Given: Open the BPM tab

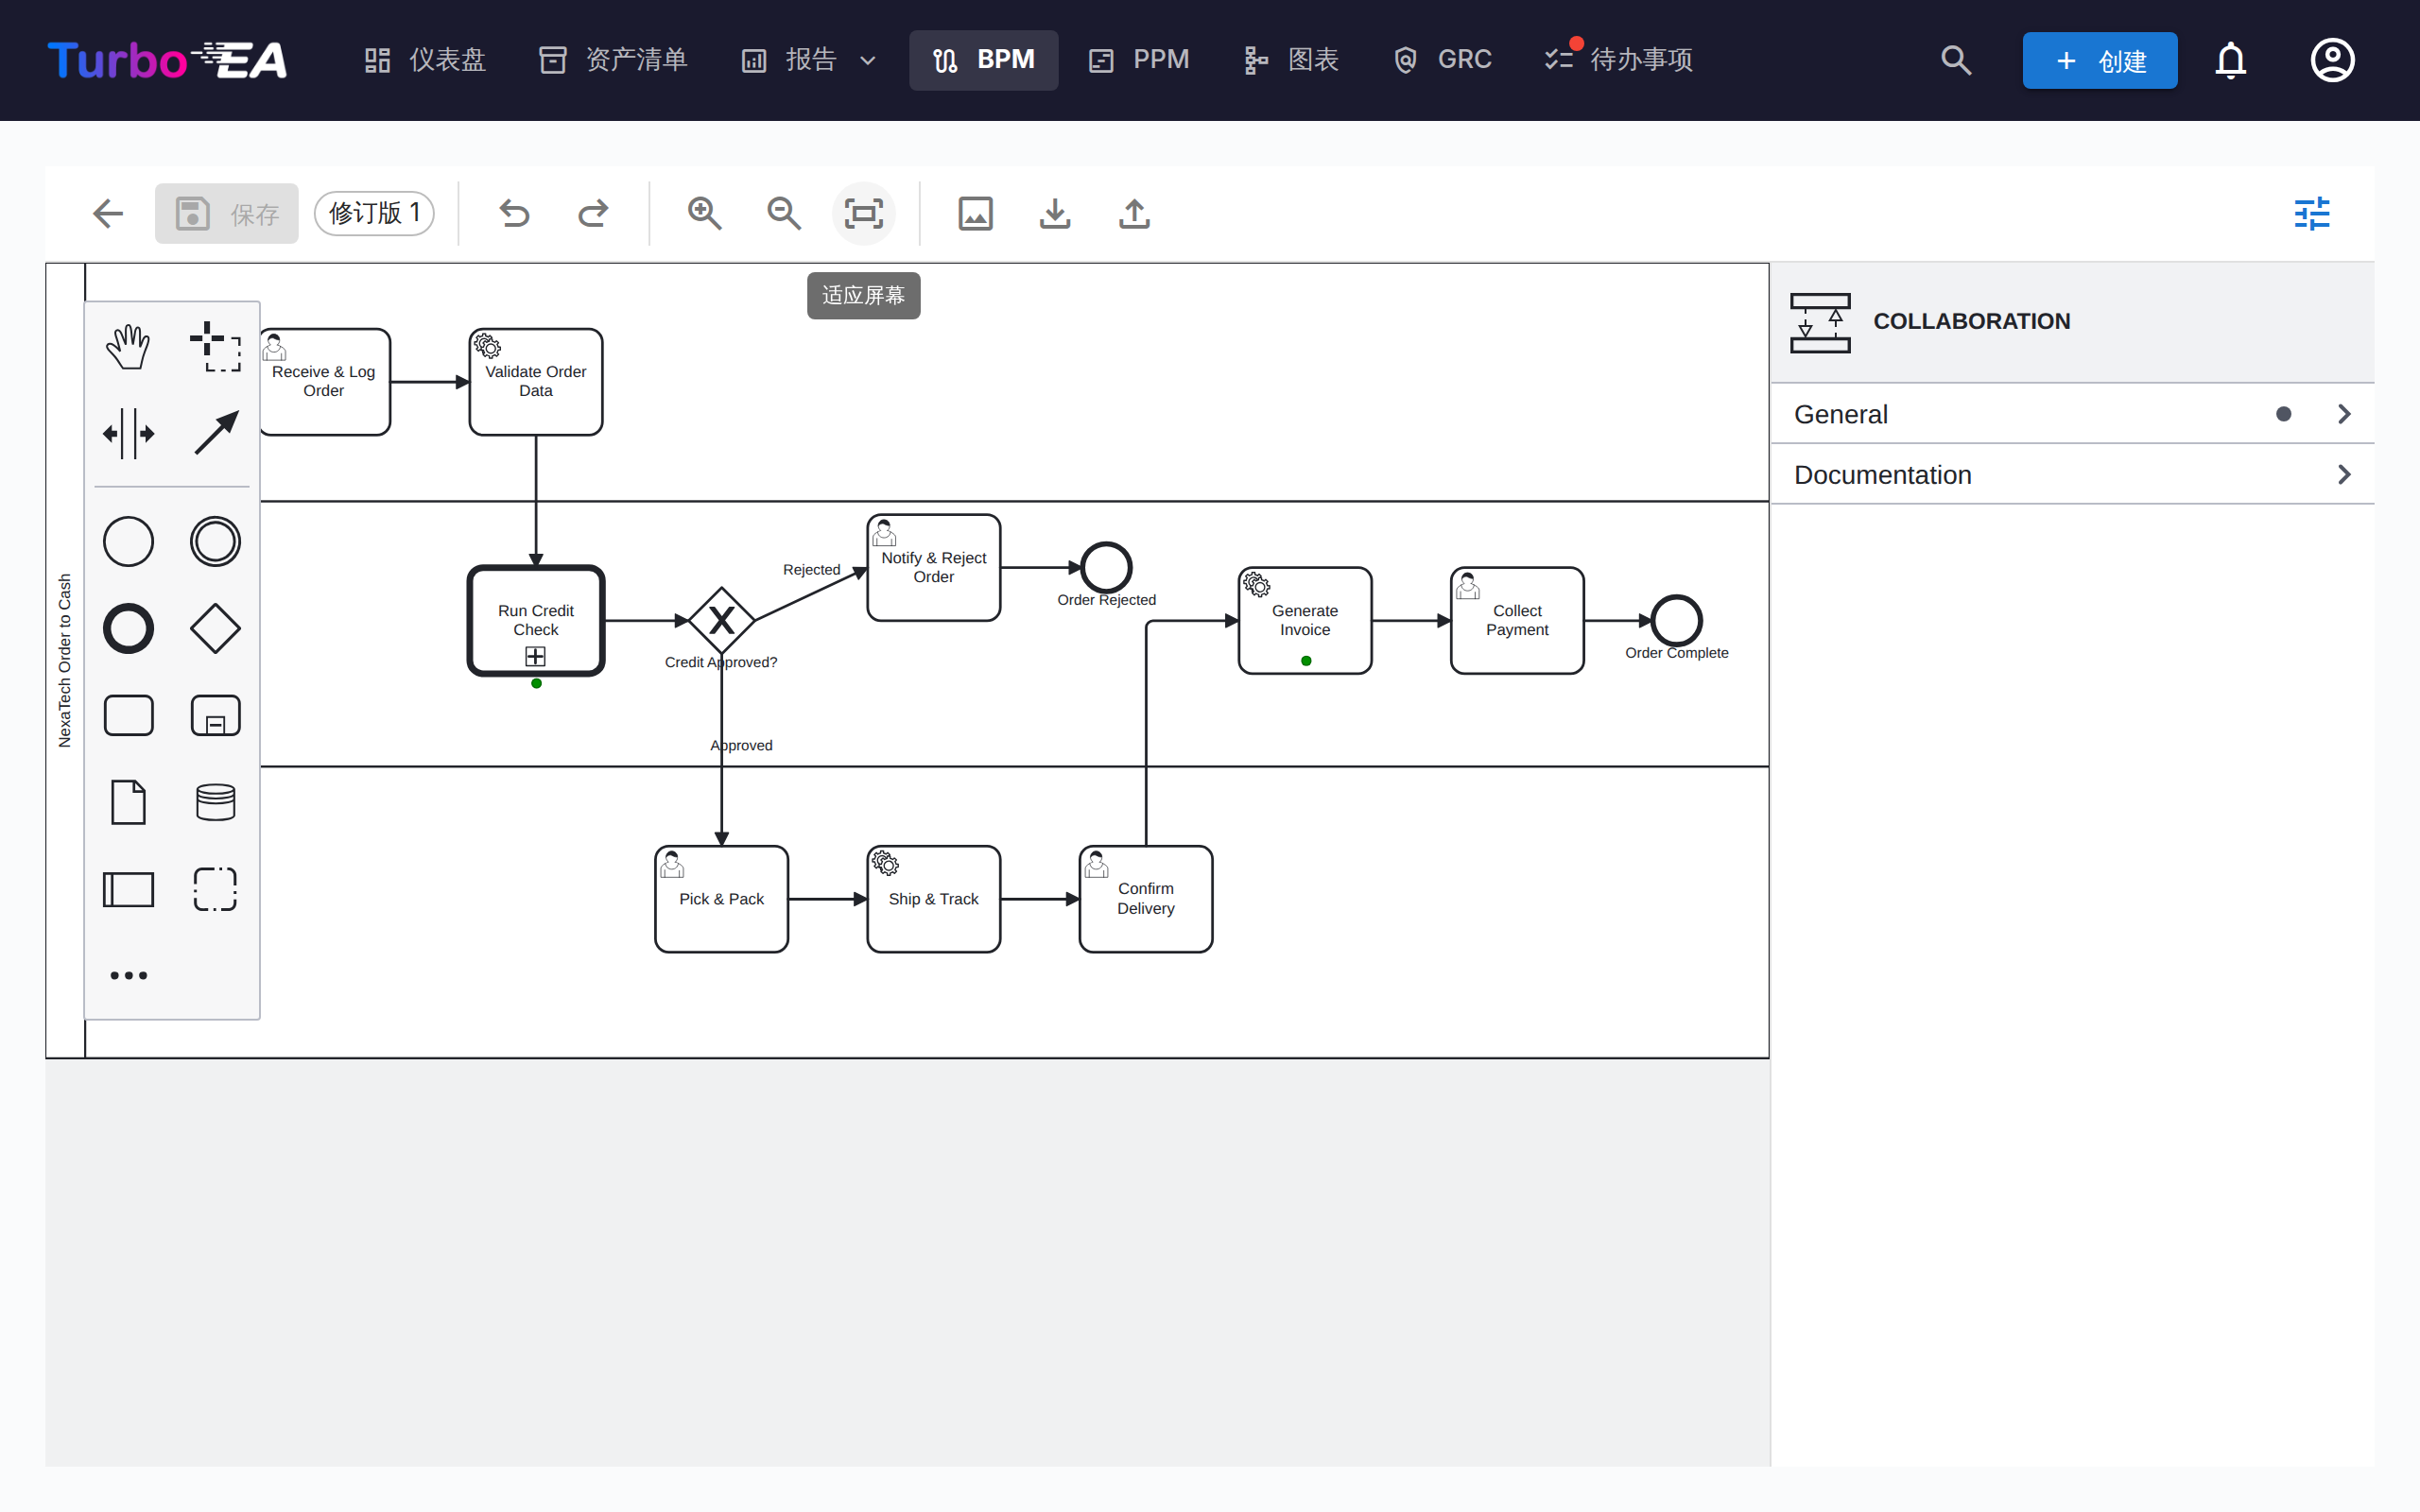Looking at the screenshot, I should [x=984, y=60].
